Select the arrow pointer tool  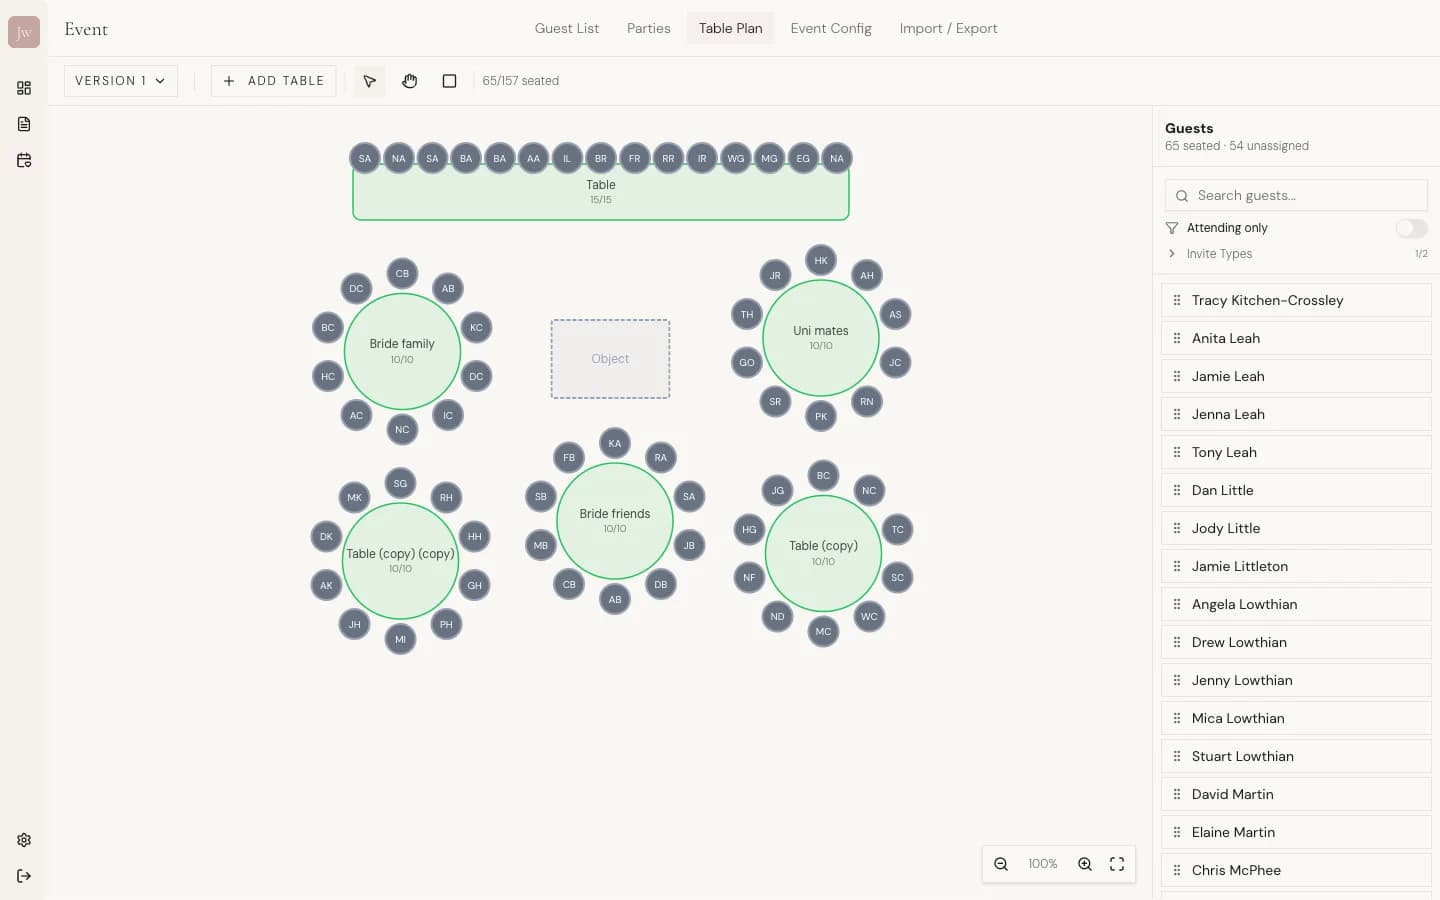click(x=369, y=81)
